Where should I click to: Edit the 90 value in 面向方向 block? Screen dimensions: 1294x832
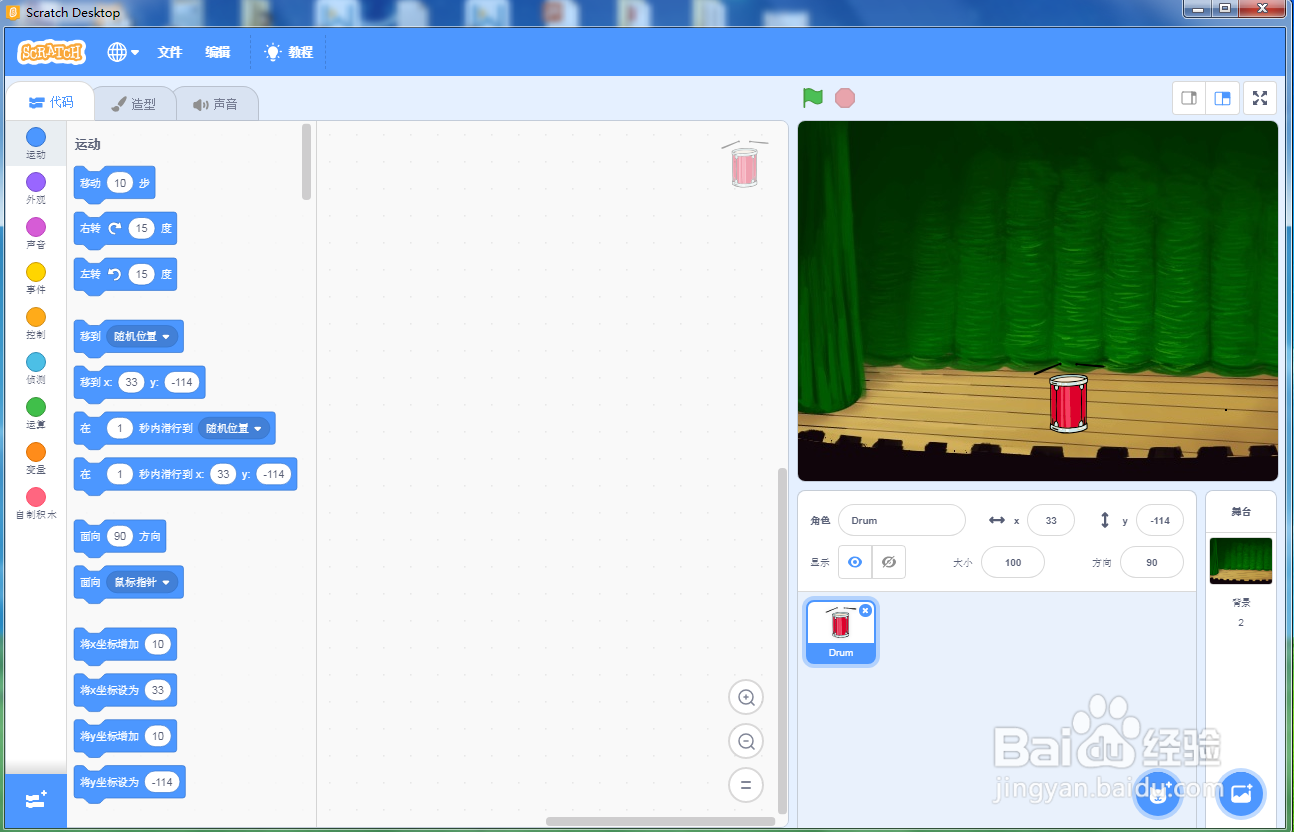[120, 536]
